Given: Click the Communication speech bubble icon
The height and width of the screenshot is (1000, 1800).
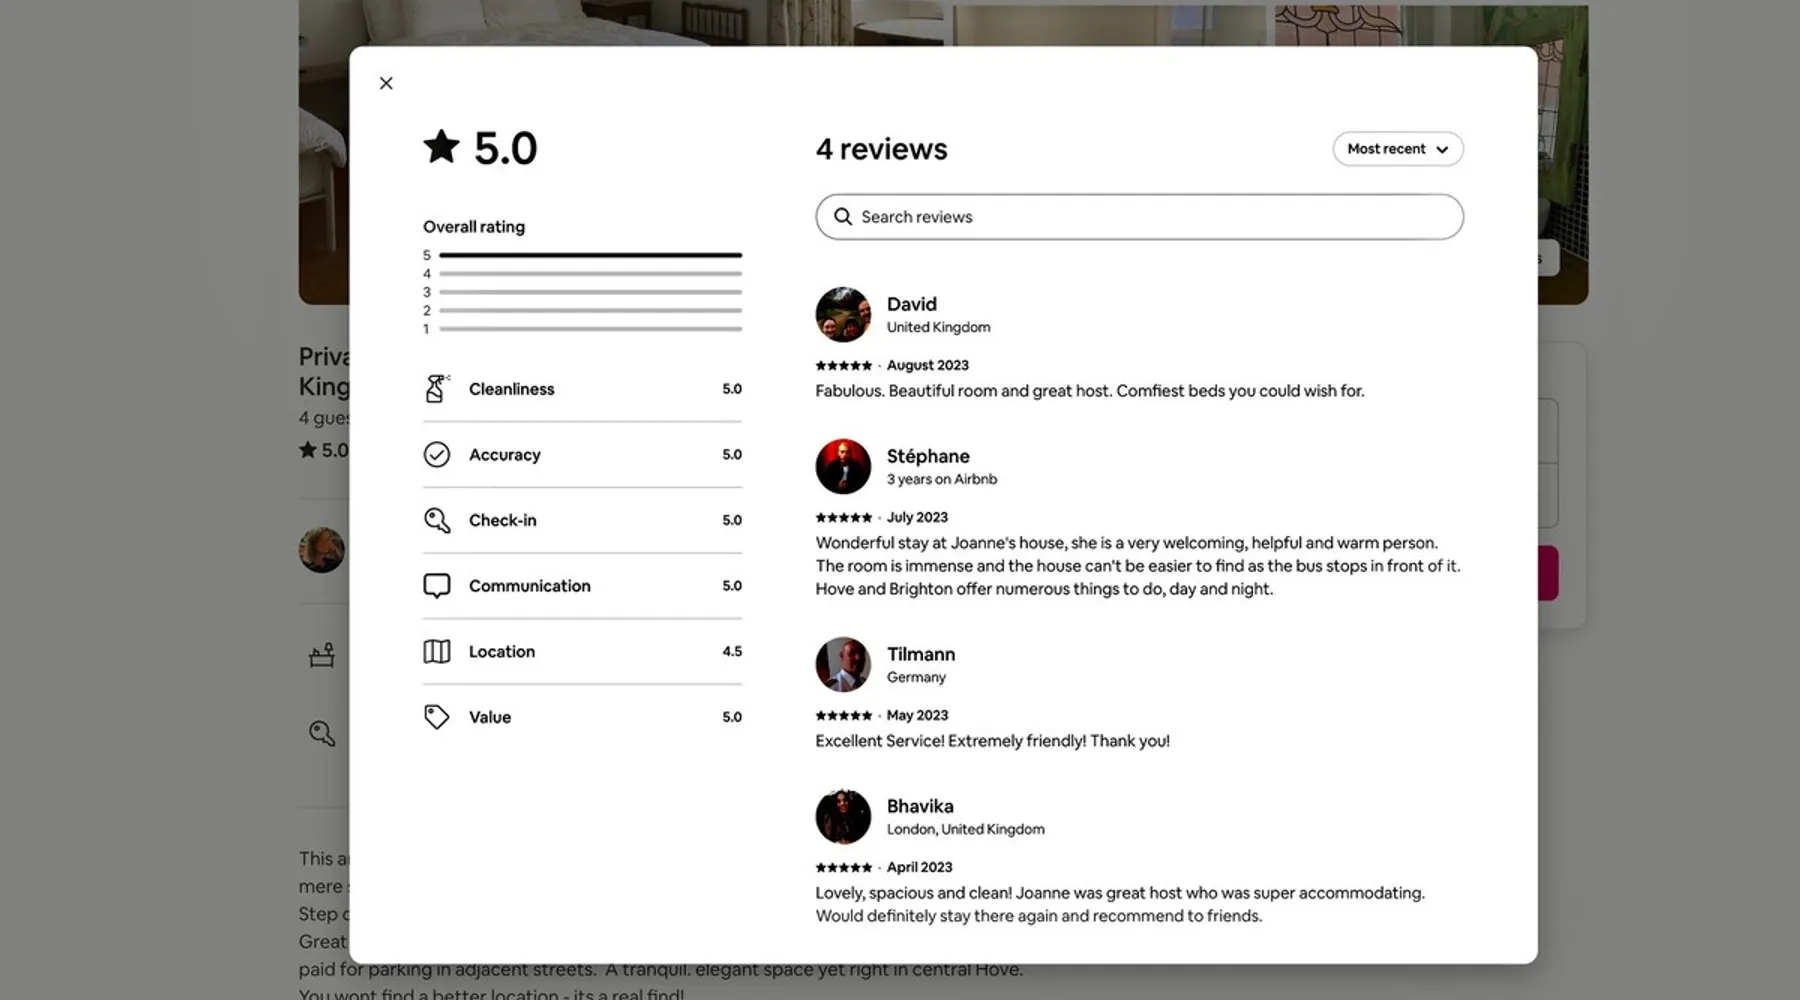Looking at the screenshot, I should point(437,586).
